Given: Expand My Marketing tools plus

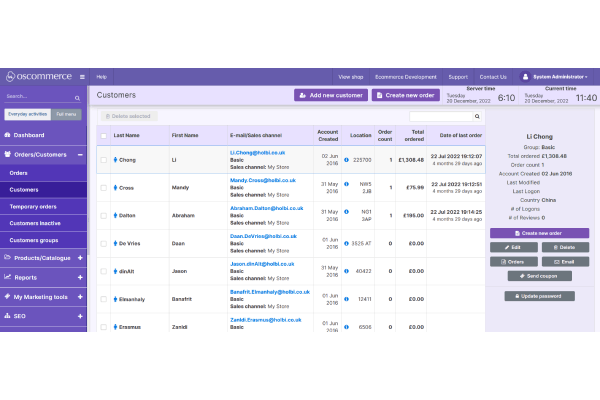Looking at the screenshot, I should point(80,297).
